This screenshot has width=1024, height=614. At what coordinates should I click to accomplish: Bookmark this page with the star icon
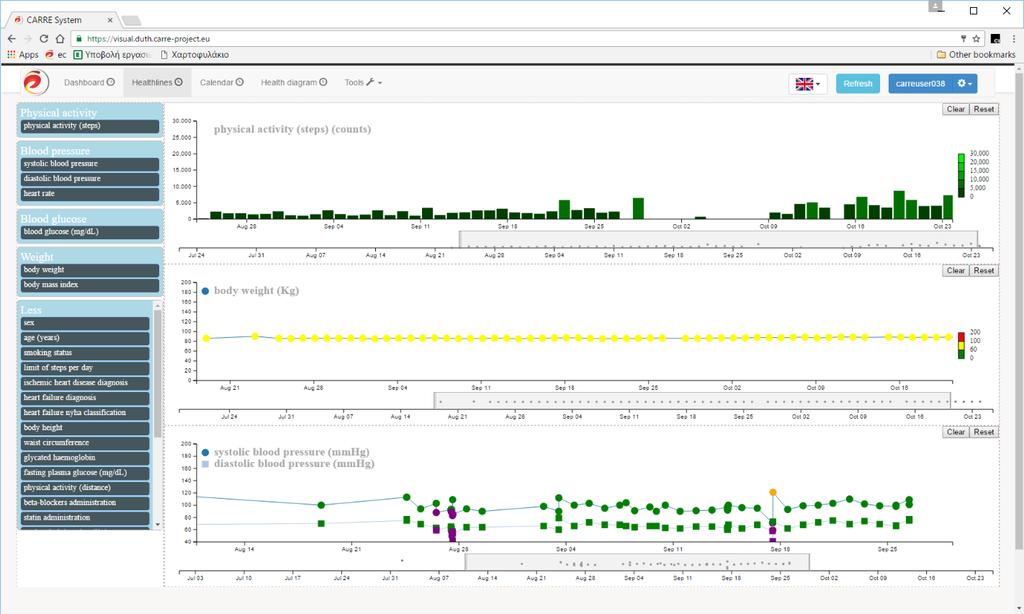[x=976, y=39]
